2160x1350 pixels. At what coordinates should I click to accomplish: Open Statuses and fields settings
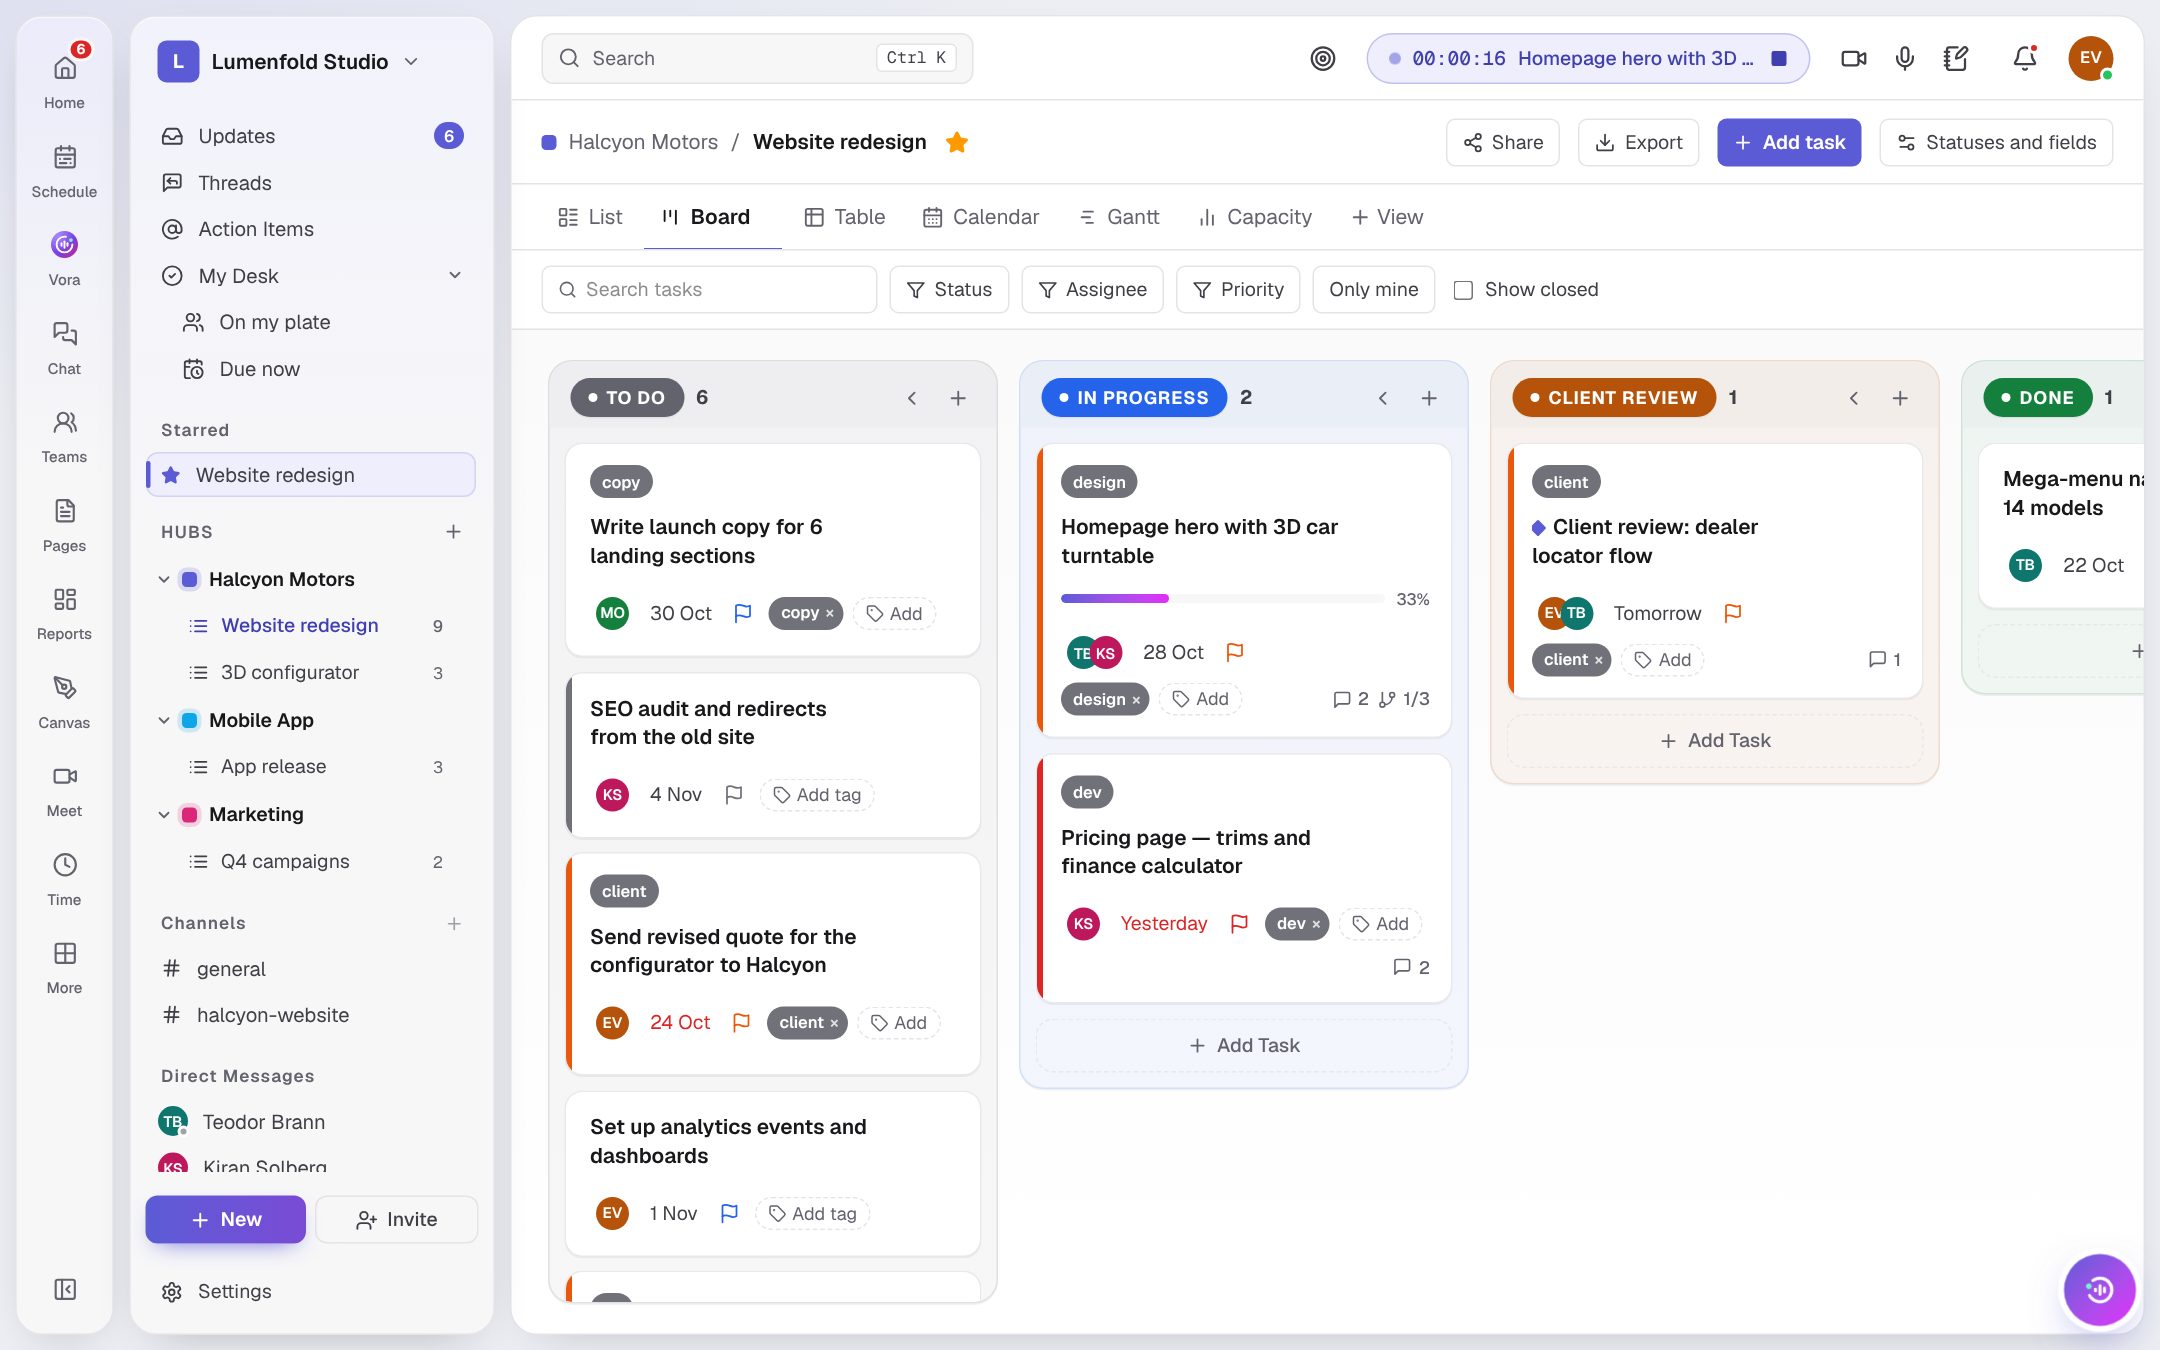point(1995,142)
